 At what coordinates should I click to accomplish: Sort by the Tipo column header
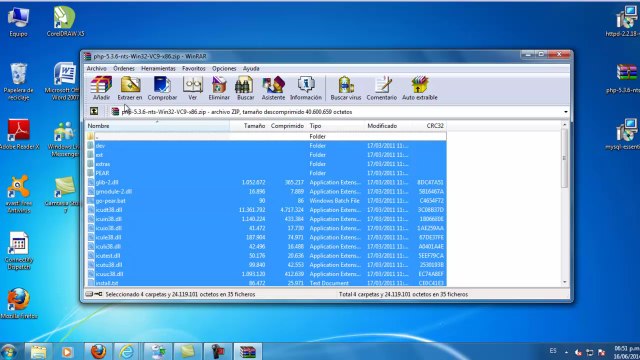[336, 126]
